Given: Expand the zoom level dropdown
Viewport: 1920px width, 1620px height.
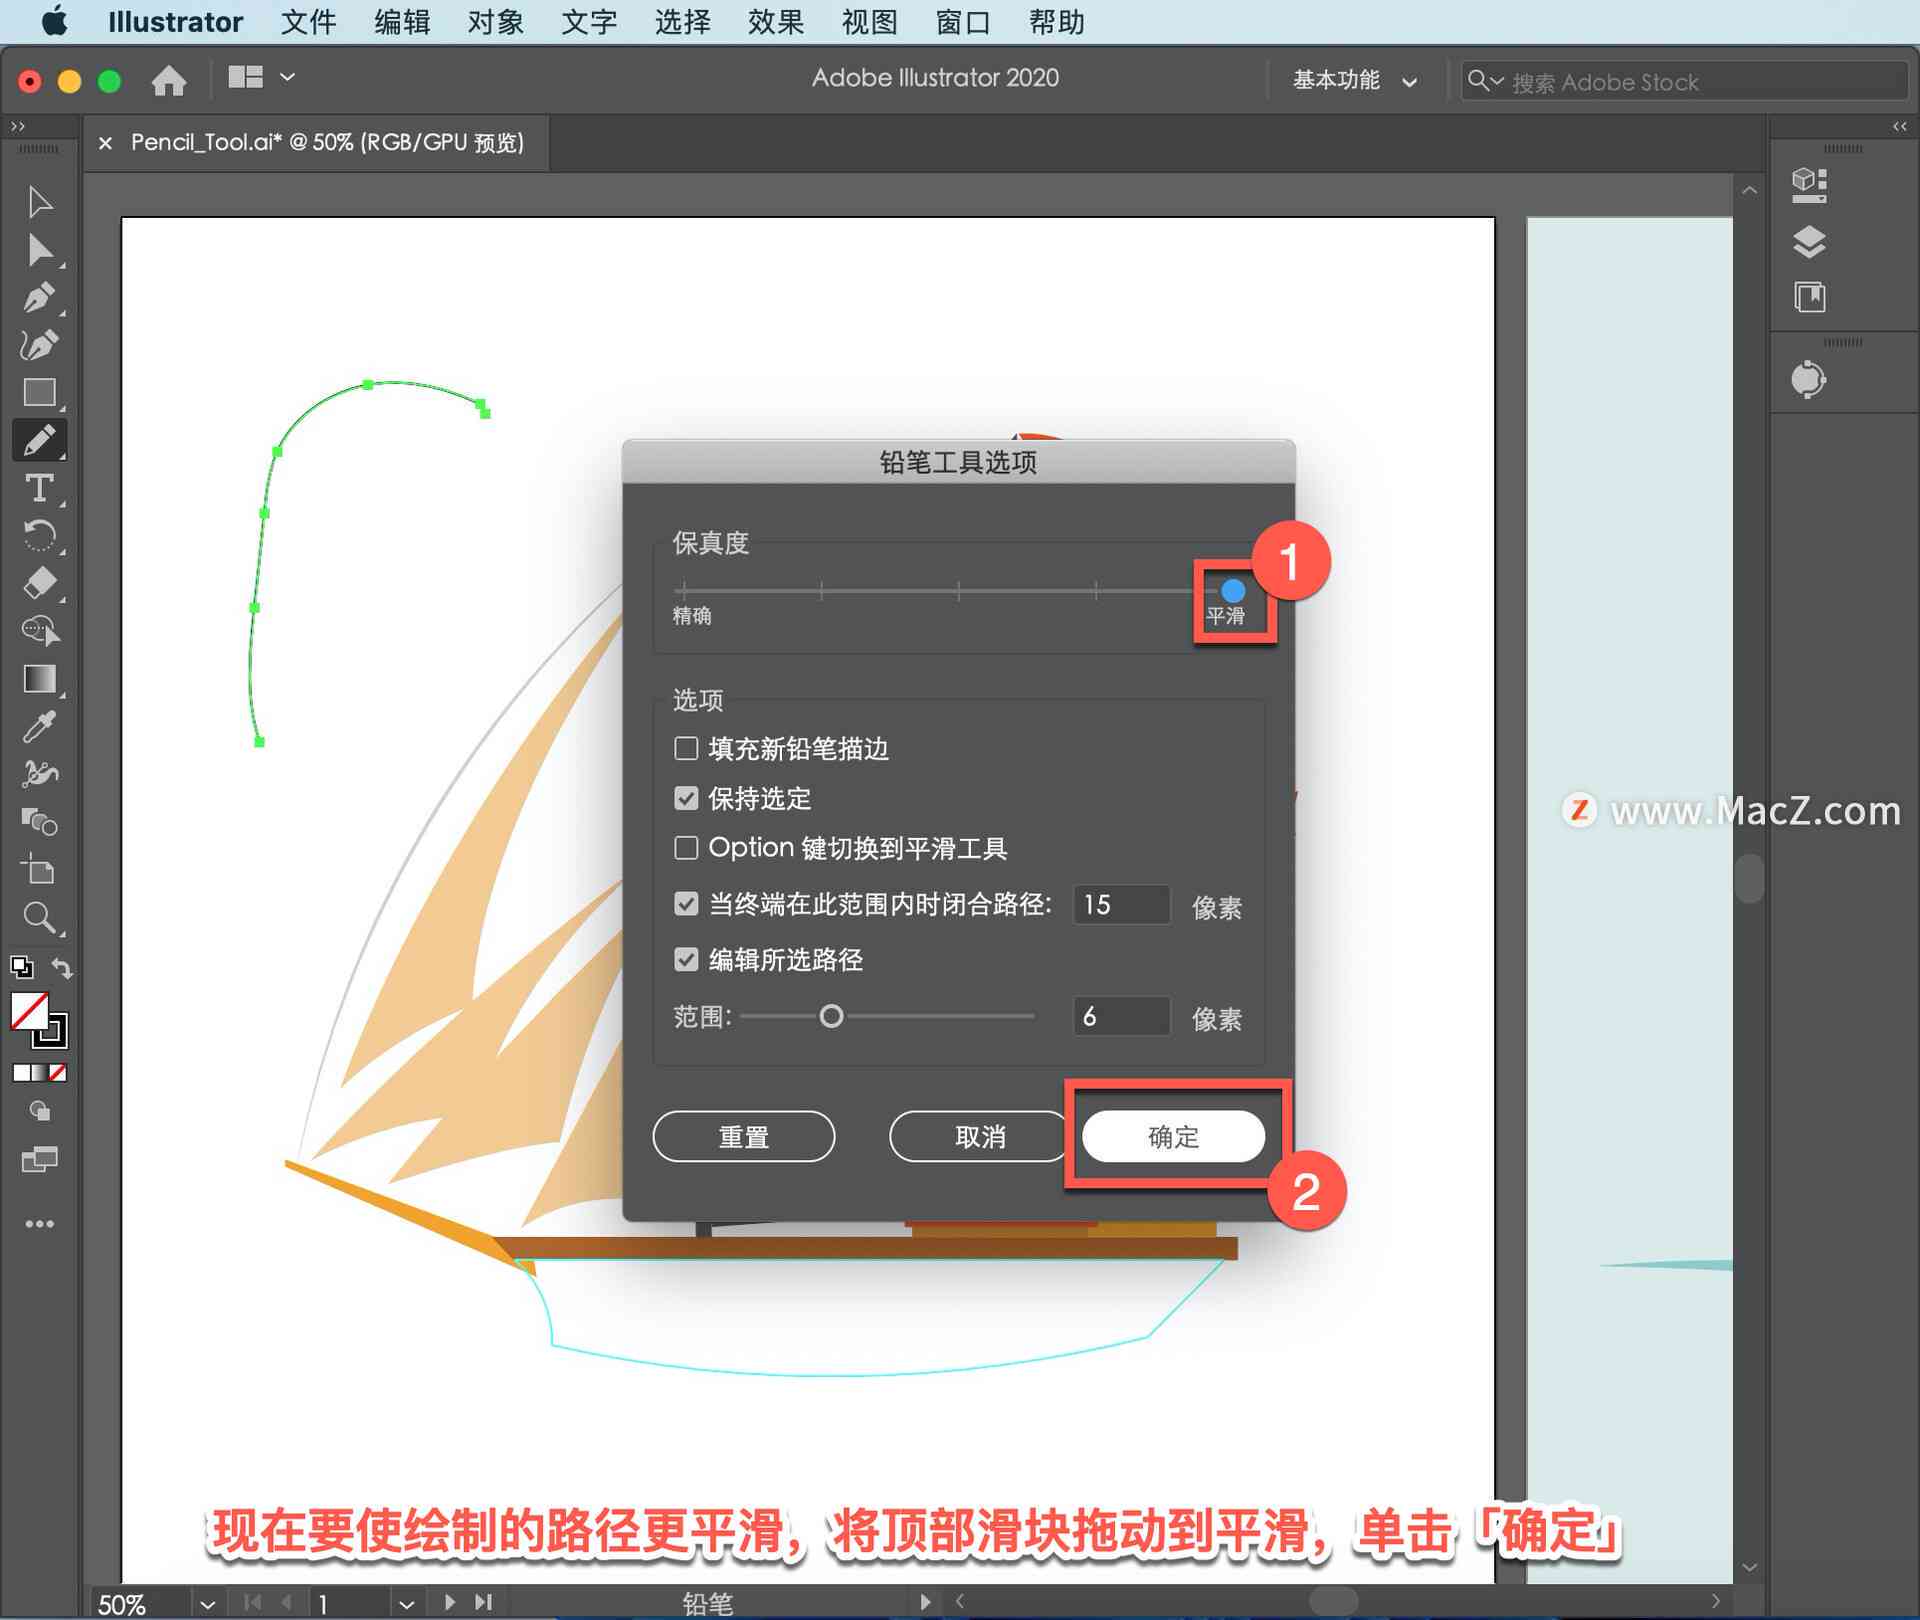Looking at the screenshot, I should tap(207, 1604).
